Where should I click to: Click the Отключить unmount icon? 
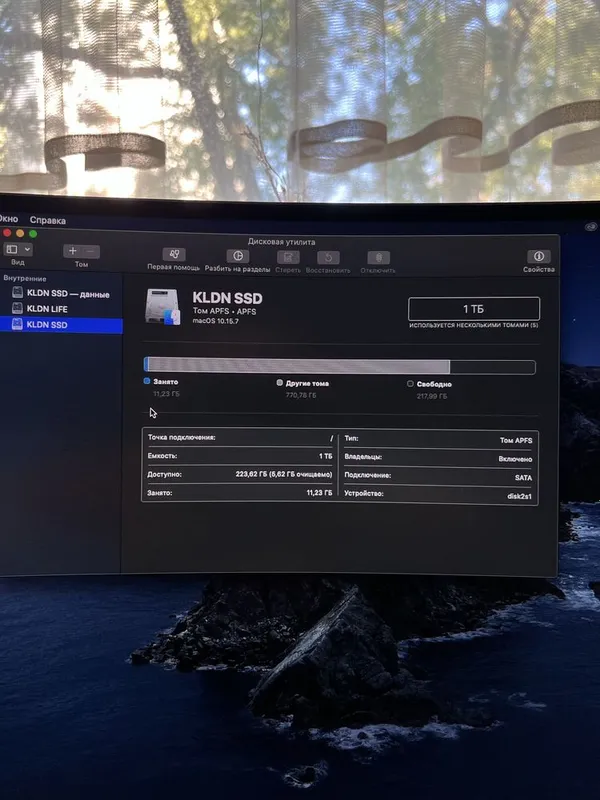(378, 258)
